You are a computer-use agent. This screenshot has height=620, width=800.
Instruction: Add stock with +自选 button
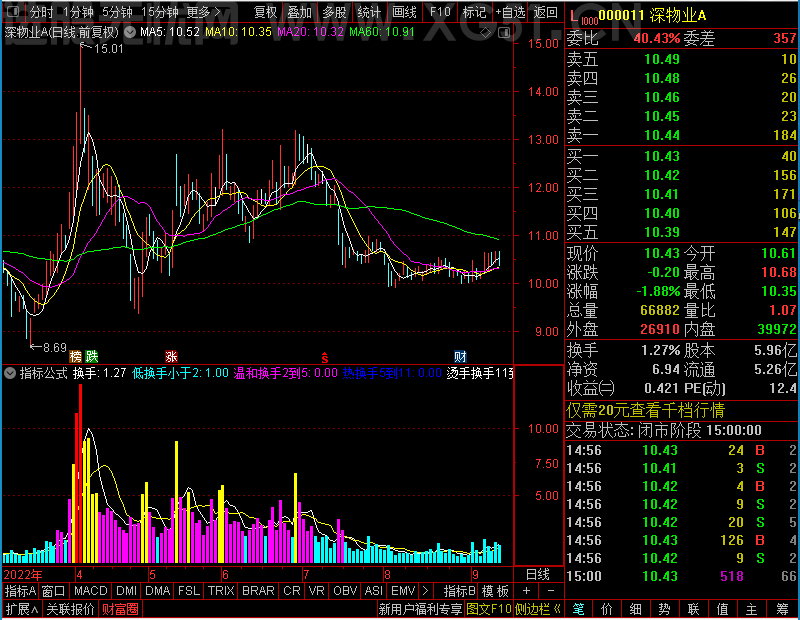coord(510,12)
